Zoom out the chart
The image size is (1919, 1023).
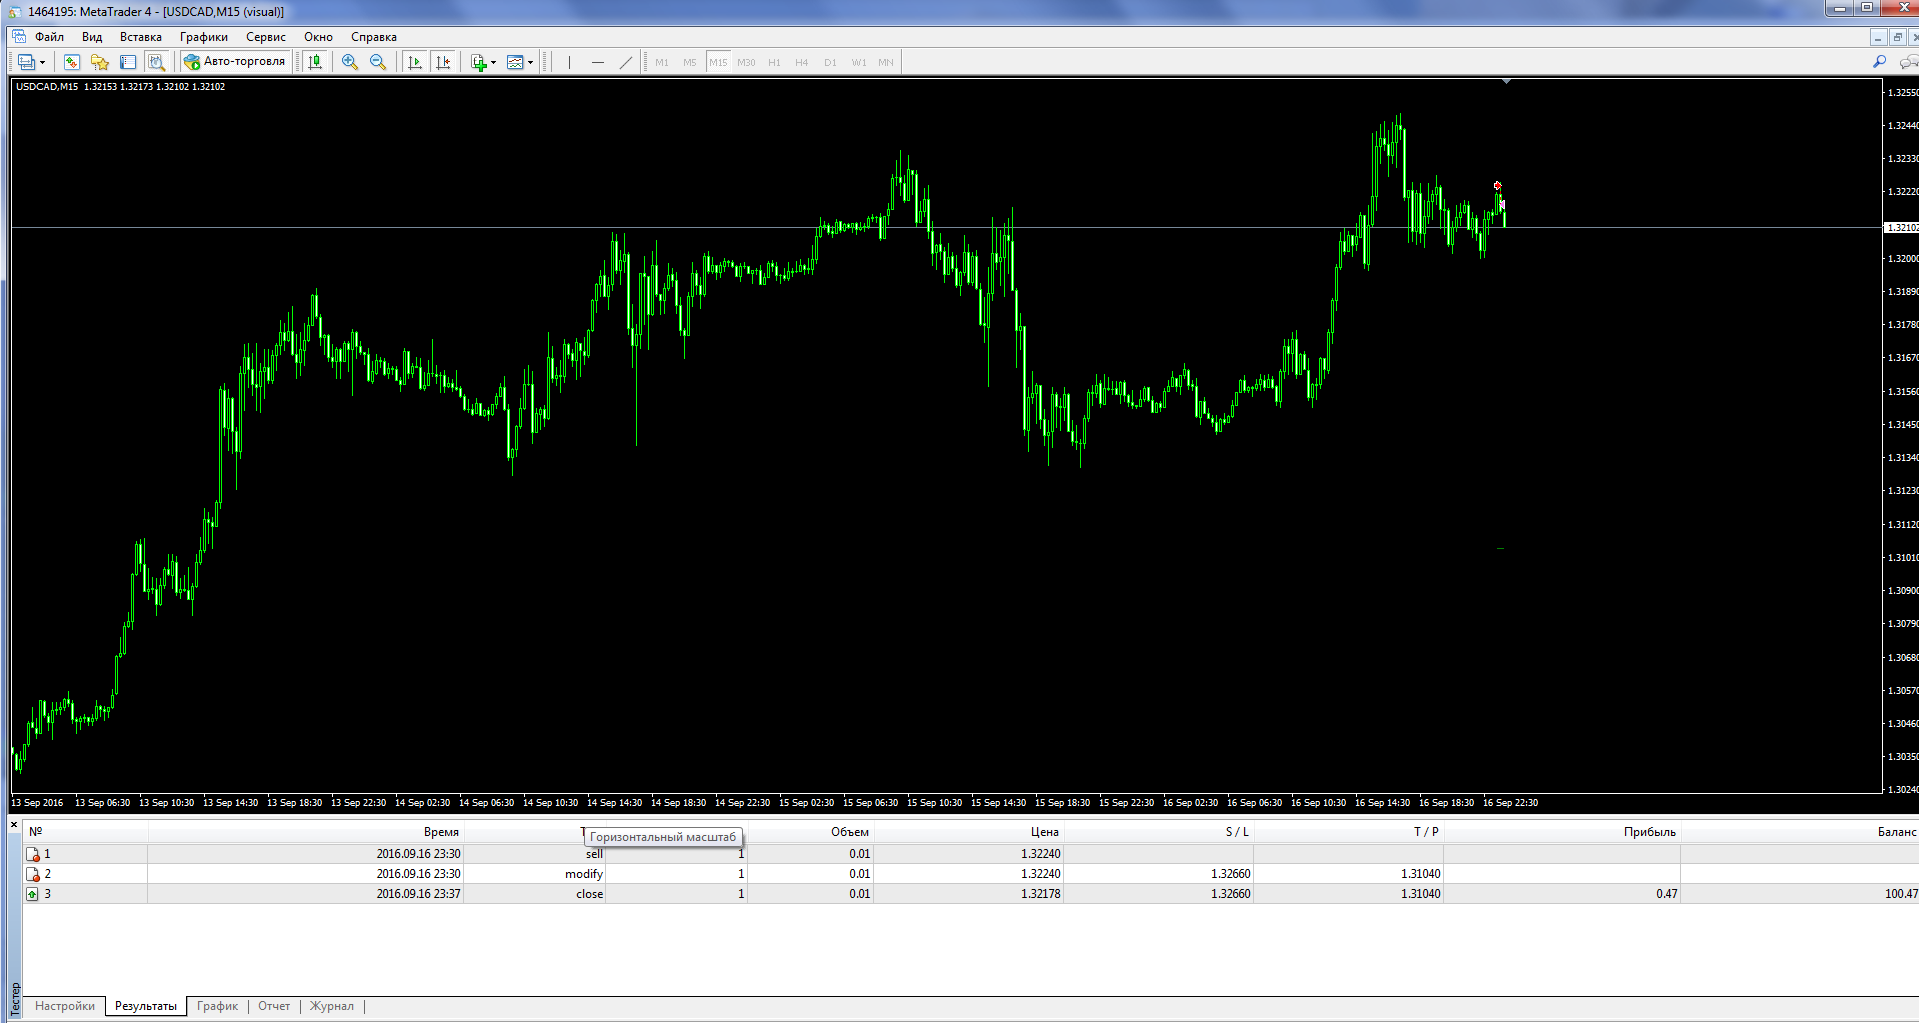pos(378,62)
